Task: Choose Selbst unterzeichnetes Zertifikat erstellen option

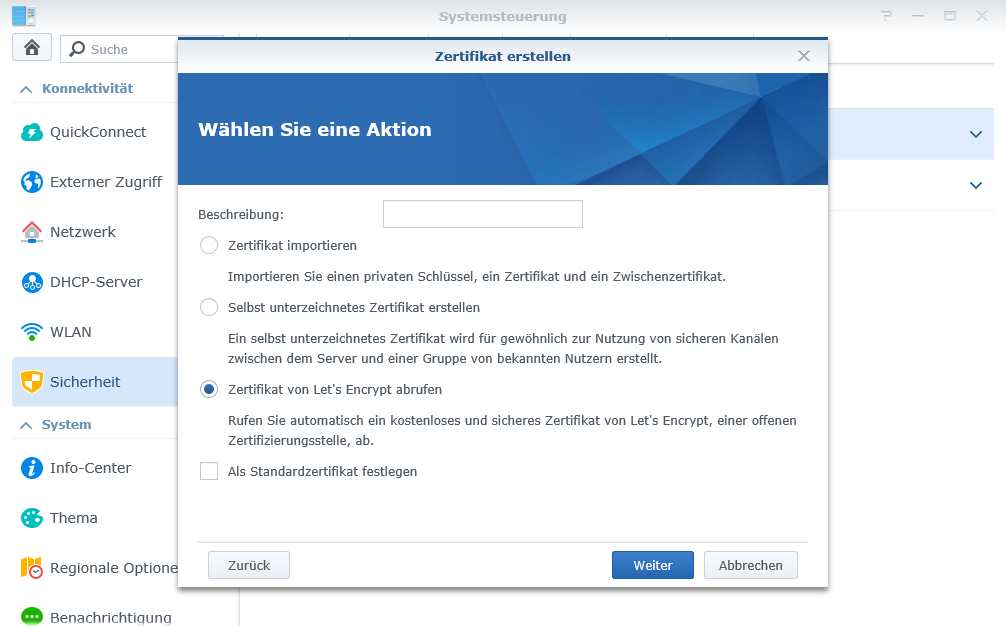Action: pos(209,307)
